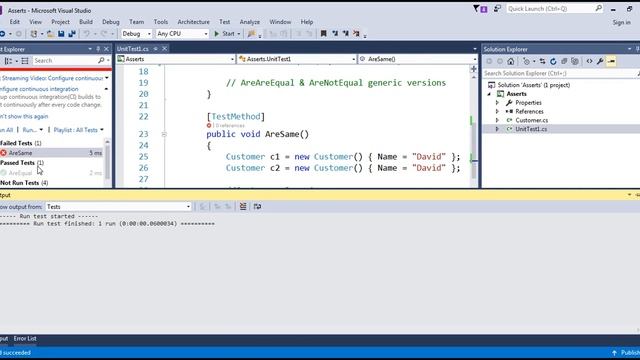Select the passed AreEqual test
This screenshot has height=360, width=640.
pos(51,173)
